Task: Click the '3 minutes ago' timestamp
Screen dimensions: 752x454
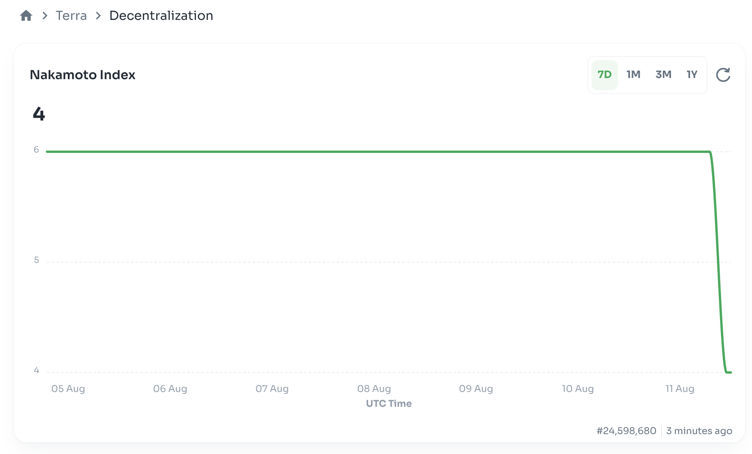Action: click(x=699, y=431)
